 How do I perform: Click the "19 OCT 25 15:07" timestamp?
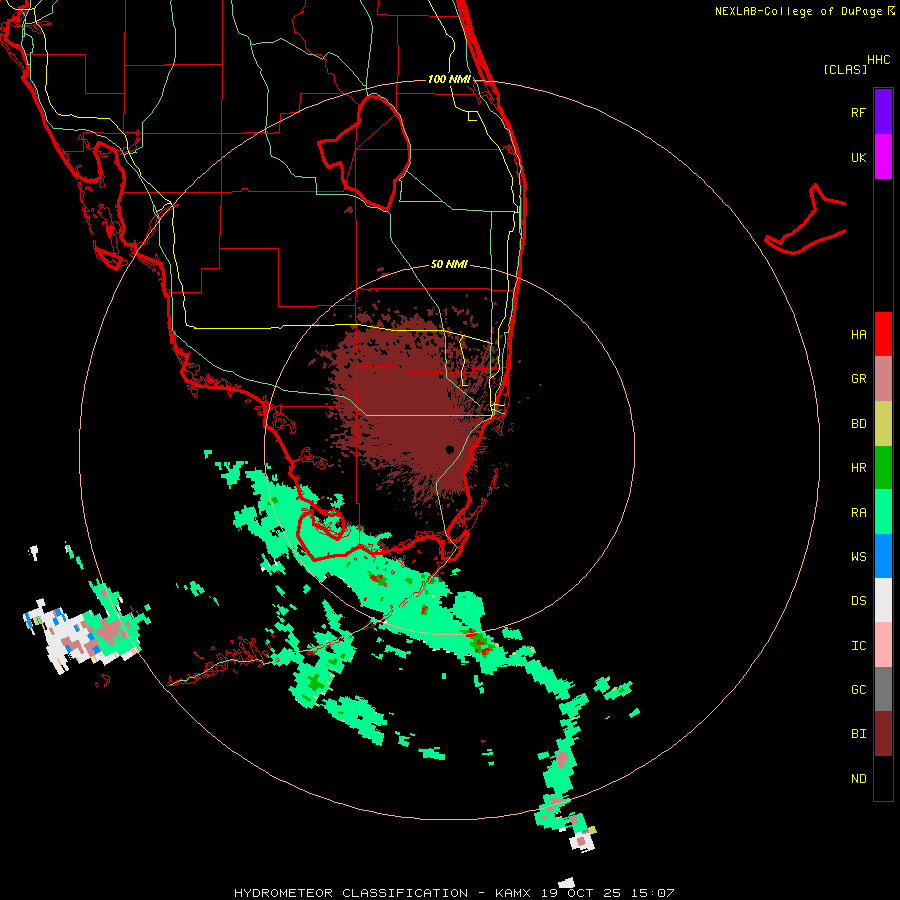607,893
